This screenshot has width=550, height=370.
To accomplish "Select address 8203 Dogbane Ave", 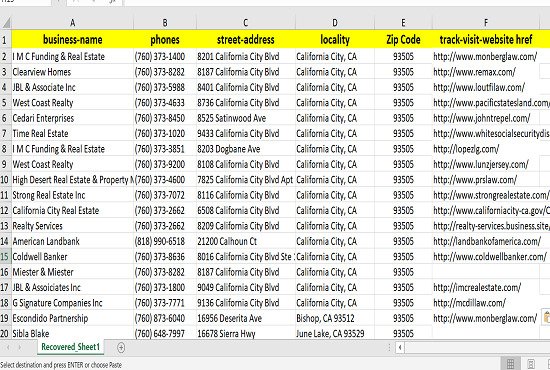I will [x=246, y=149].
